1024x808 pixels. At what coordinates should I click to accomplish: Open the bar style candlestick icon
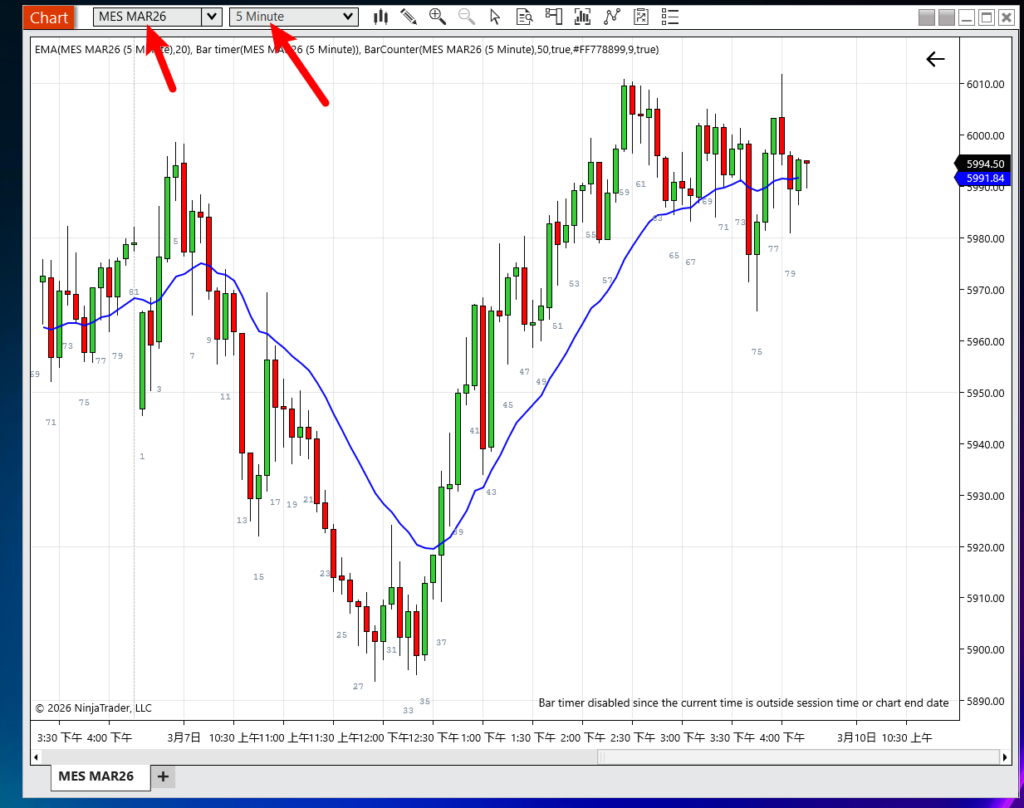(x=381, y=17)
